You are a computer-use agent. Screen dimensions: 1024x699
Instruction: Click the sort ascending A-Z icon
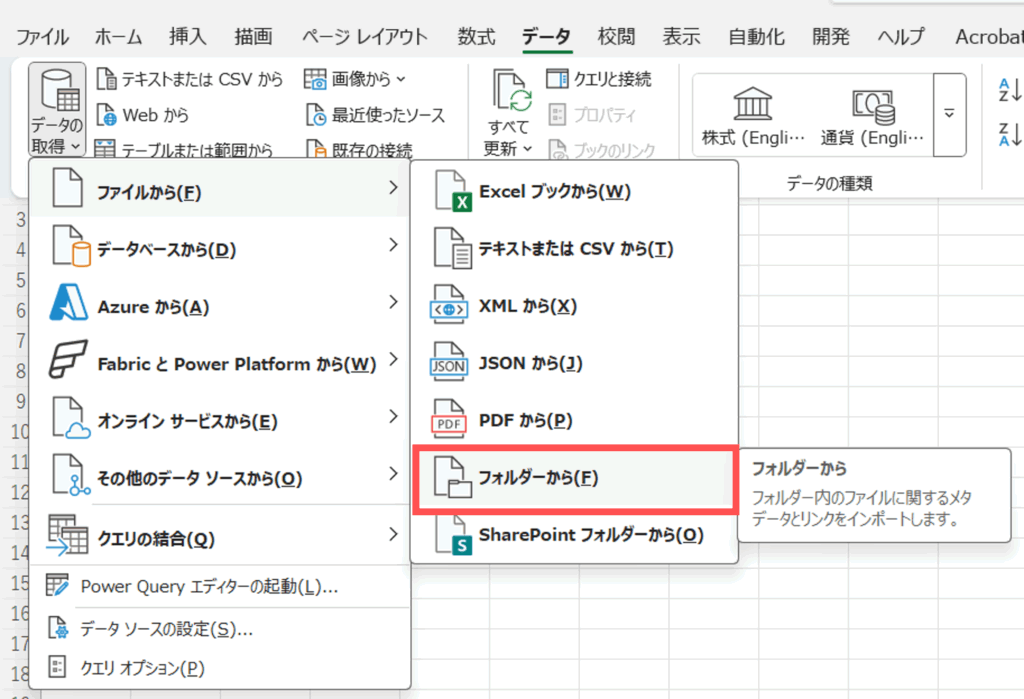1007,90
